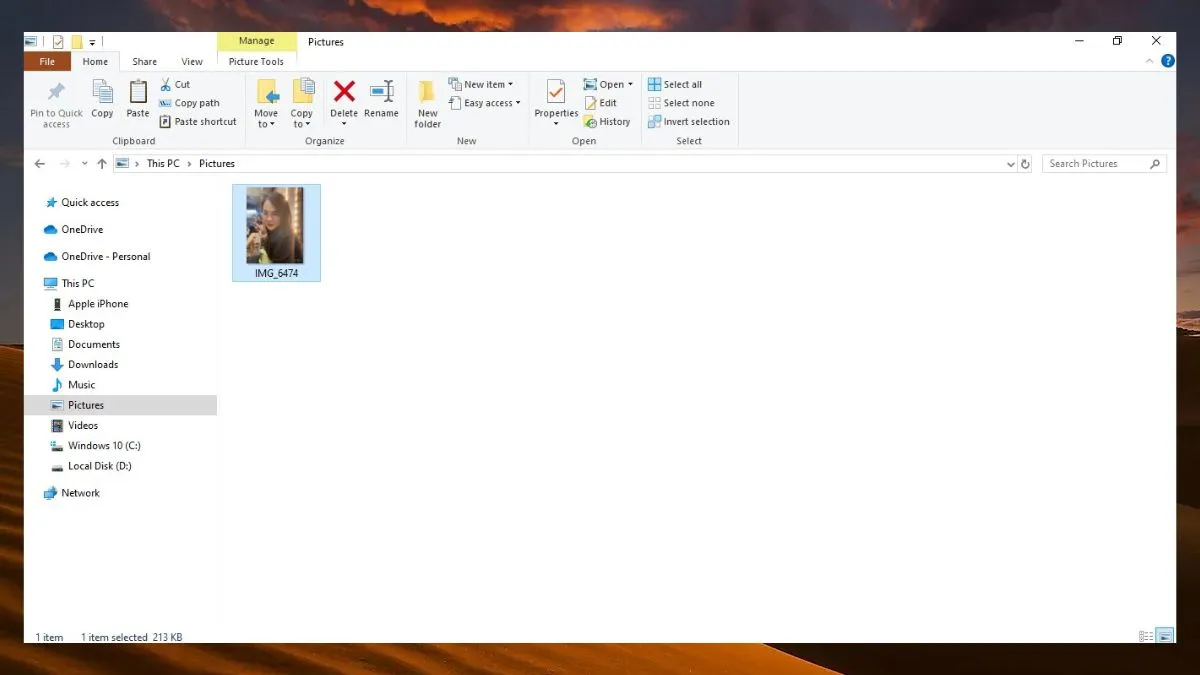Viewport: 1200px width, 675px height.
Task: Click the Rename icon in ribbon
Action: click(381, 93)
